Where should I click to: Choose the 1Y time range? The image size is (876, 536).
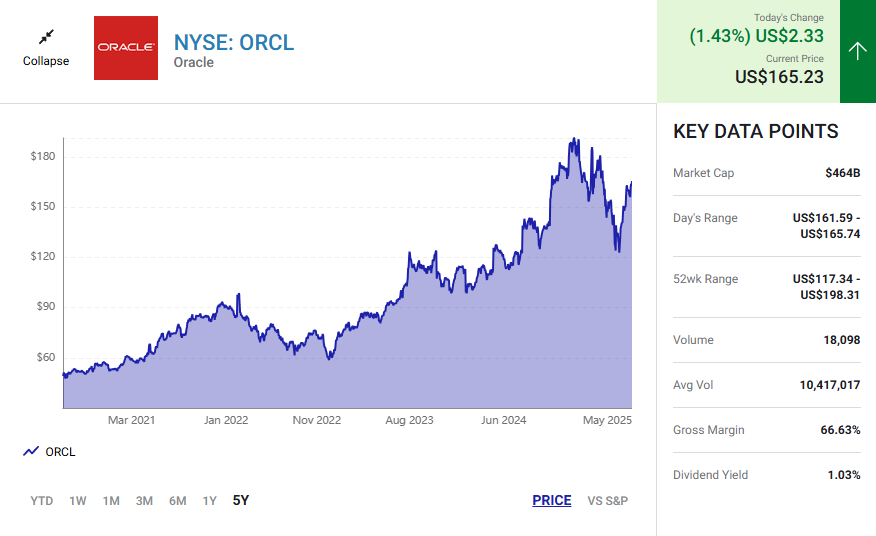210,501
